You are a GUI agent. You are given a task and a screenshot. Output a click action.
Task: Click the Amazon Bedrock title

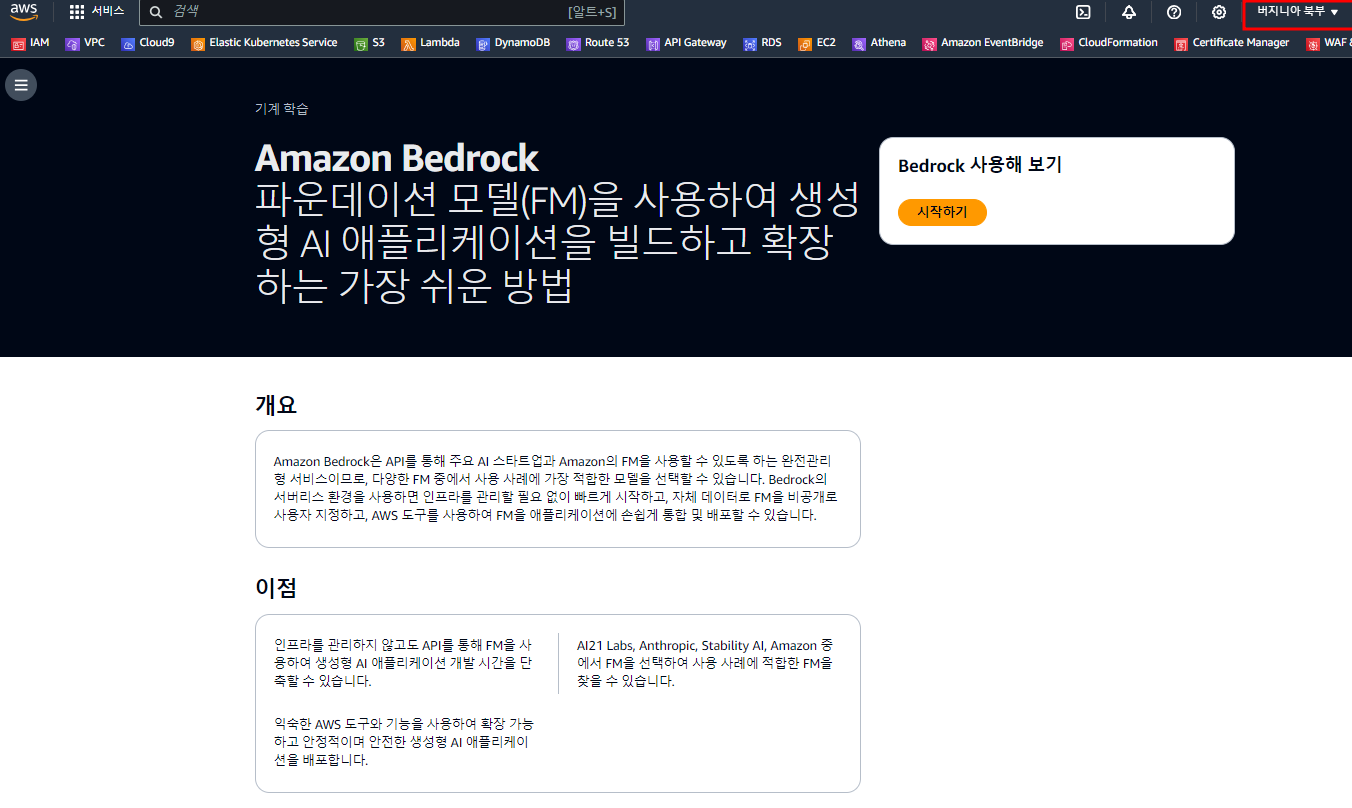[396, 158]
